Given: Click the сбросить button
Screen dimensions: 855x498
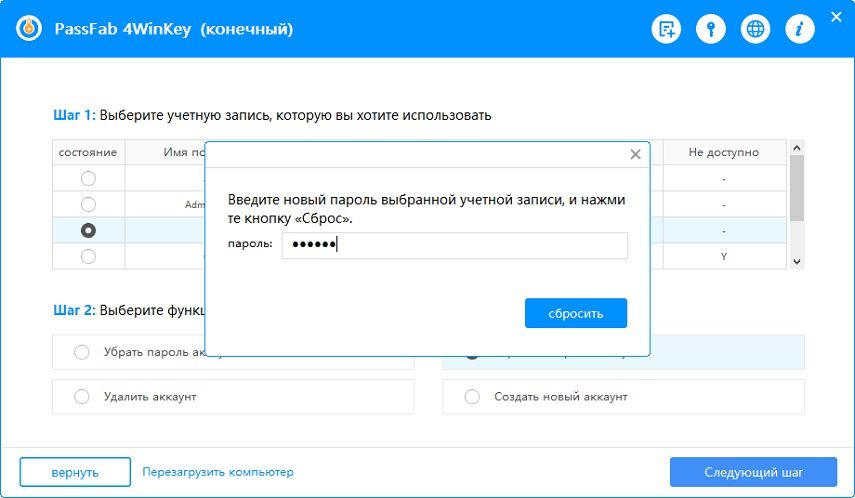Looking at the screenshot, I should tap(576, 313).
